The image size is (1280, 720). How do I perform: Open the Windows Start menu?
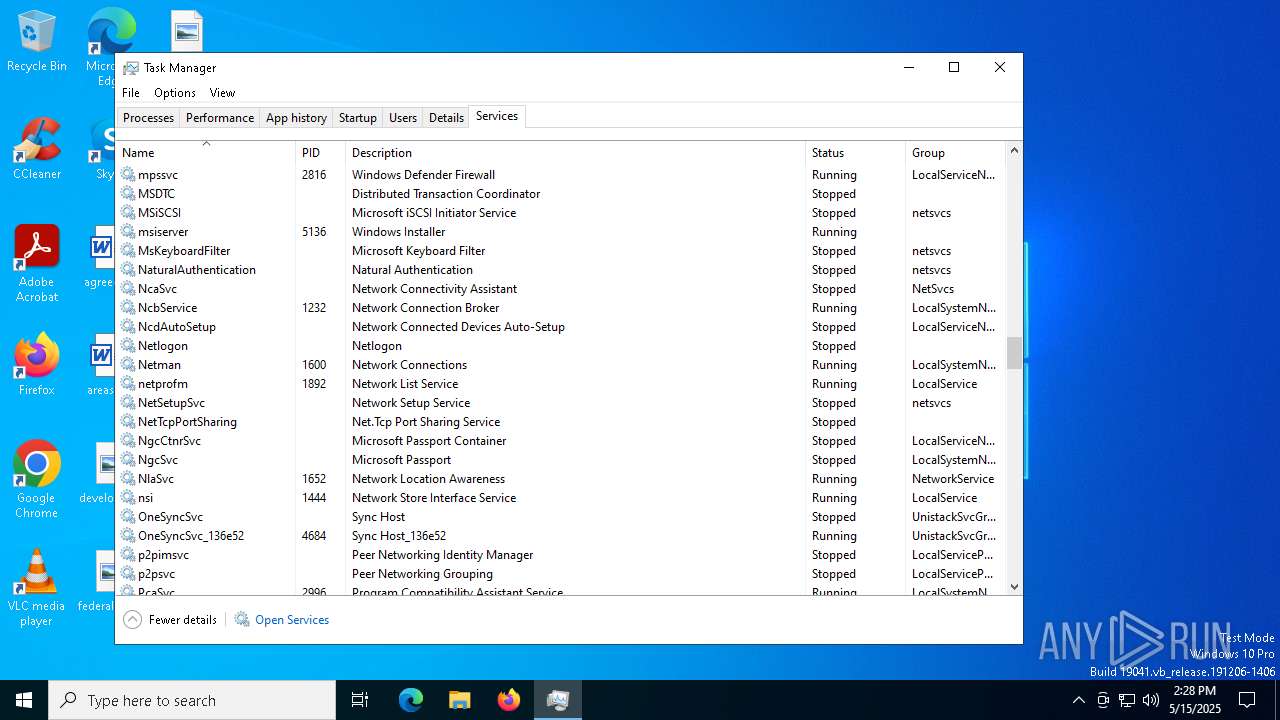click(x=24, y=700)
